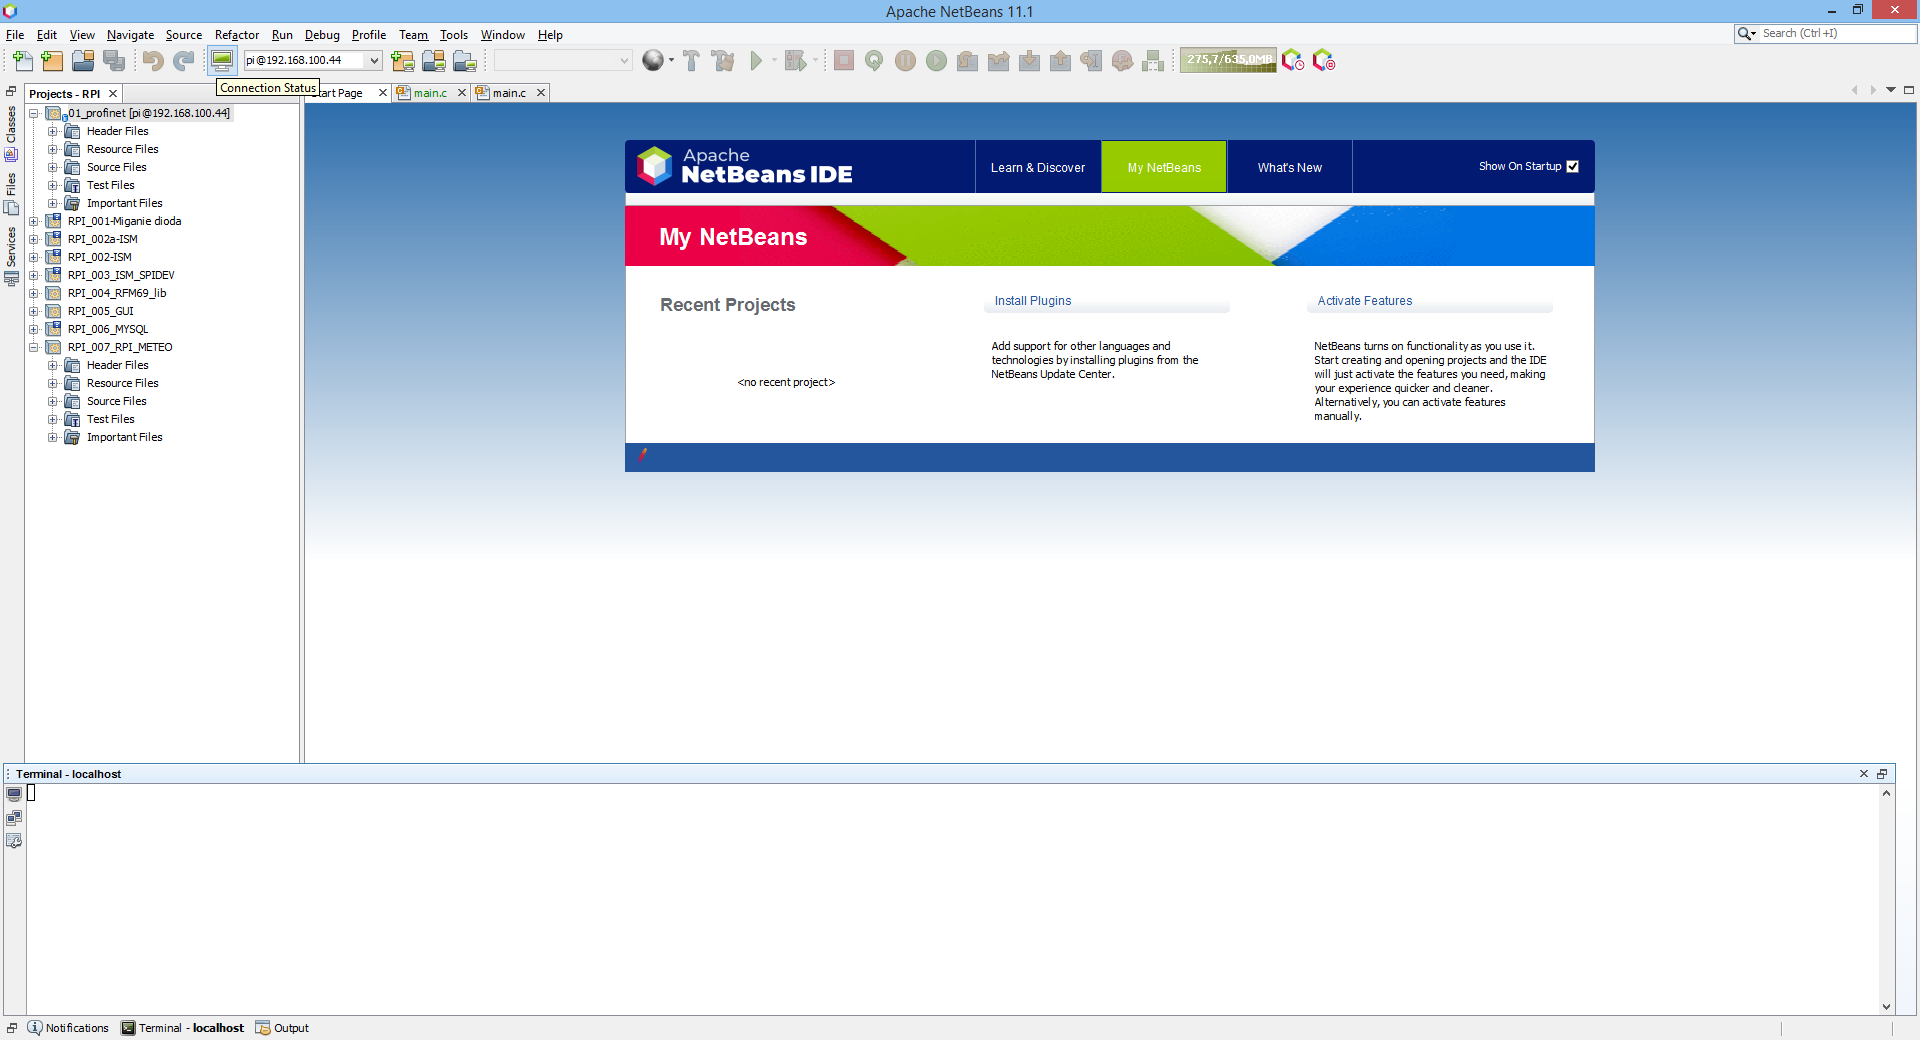
Task: Click the memory usage indicator bar
Action: (1228, 60)
